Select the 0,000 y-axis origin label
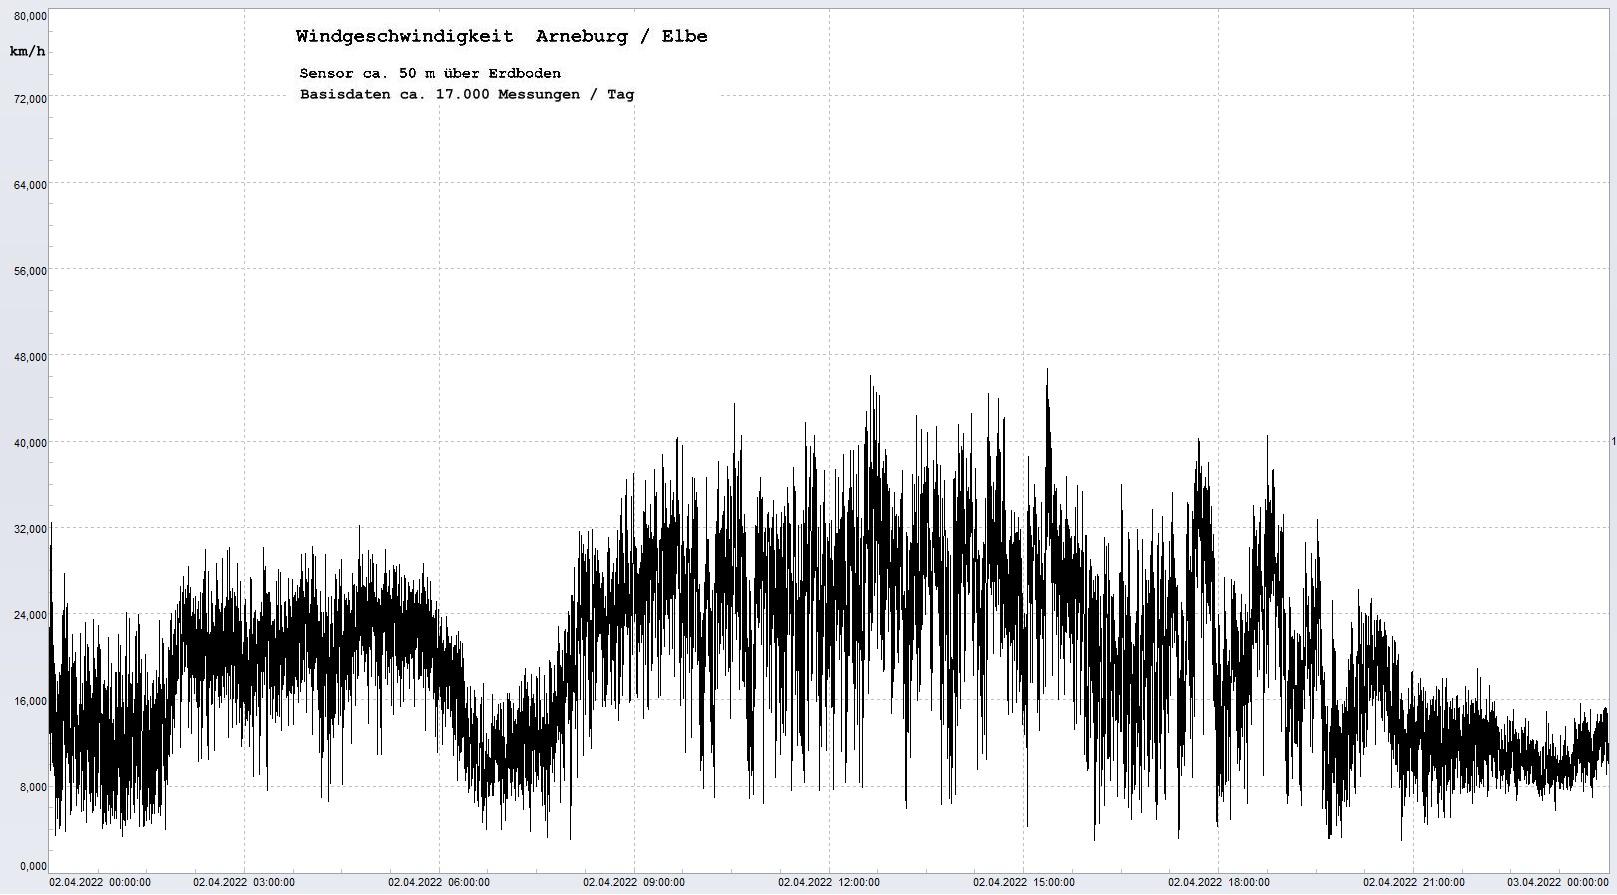The image size is (1617, 895). [x=33, y=866]
